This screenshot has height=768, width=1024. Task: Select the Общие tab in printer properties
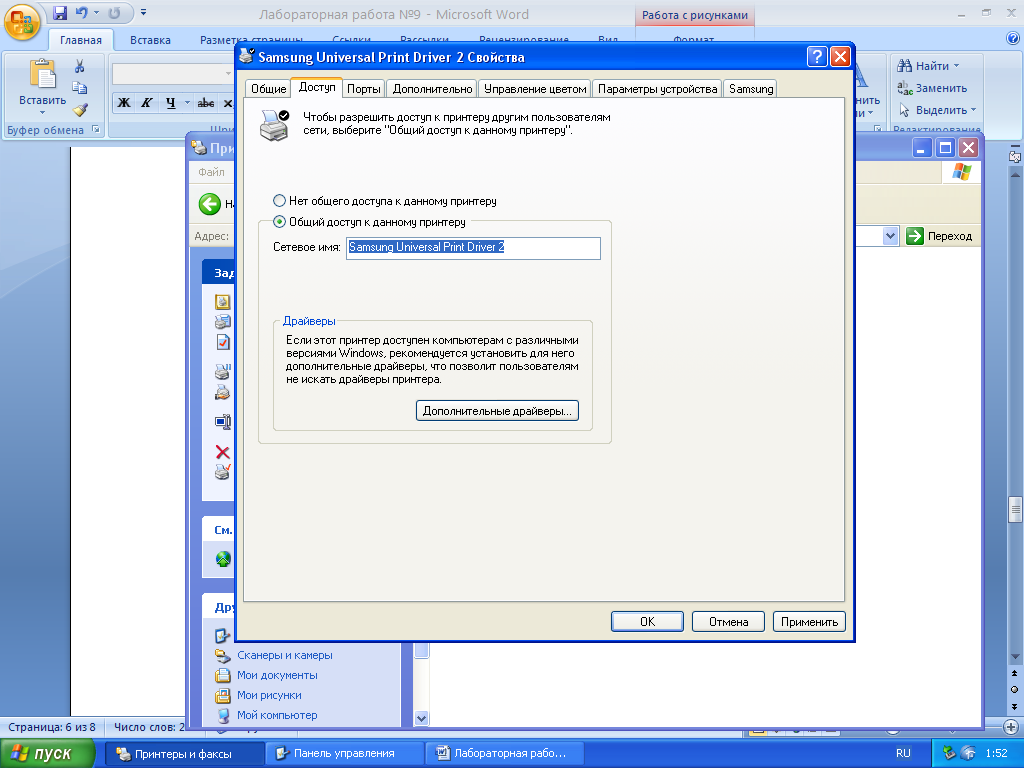[x=268, y=89]
